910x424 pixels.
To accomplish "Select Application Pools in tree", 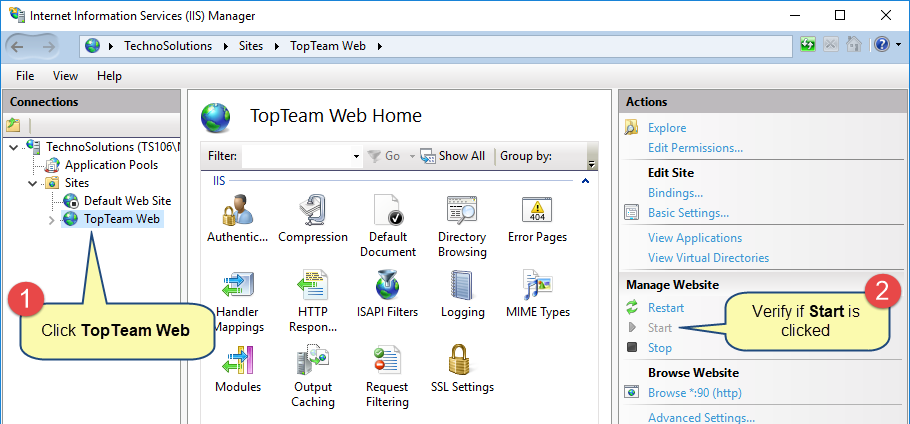I will coord(111,165).
